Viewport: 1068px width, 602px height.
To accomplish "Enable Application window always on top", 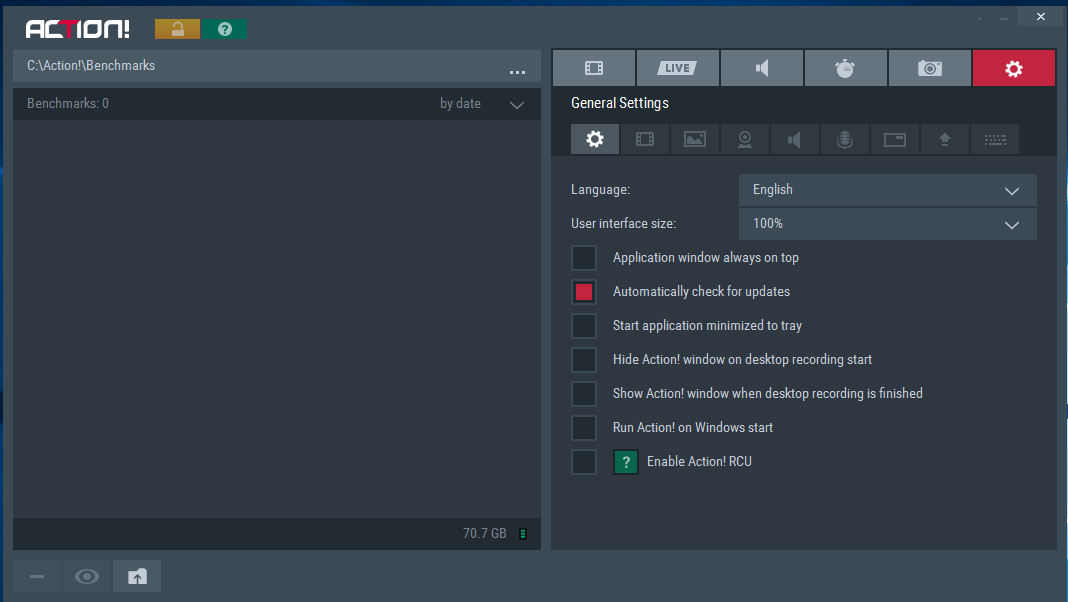I will click(x=584, y=258).
